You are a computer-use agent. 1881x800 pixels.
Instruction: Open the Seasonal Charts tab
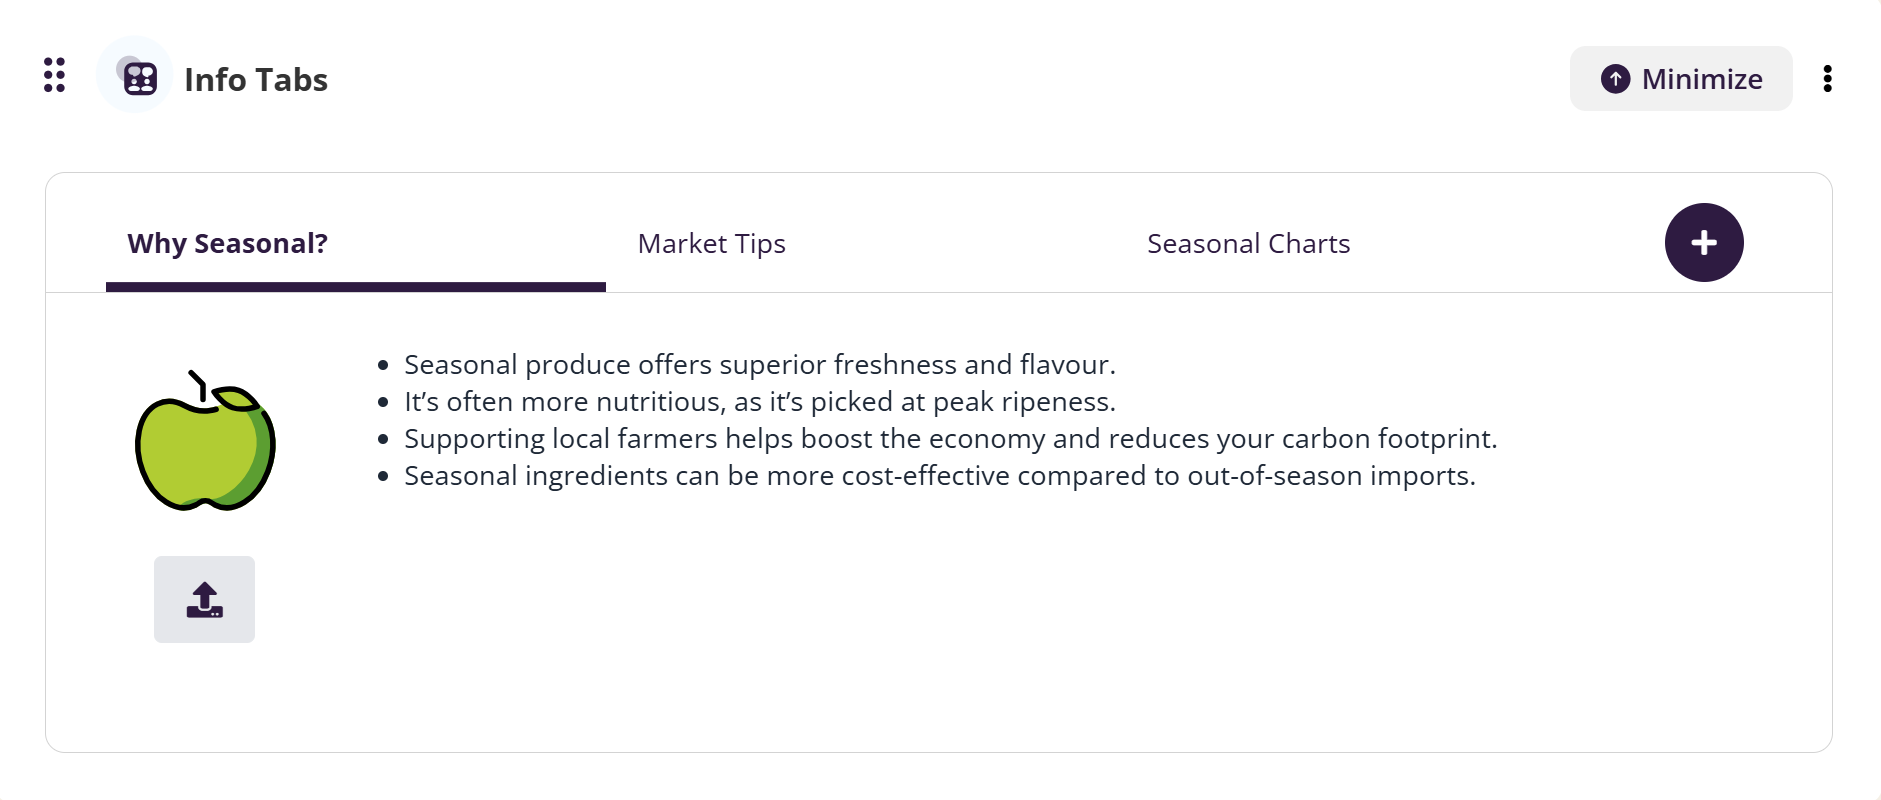coord(1248,244)
